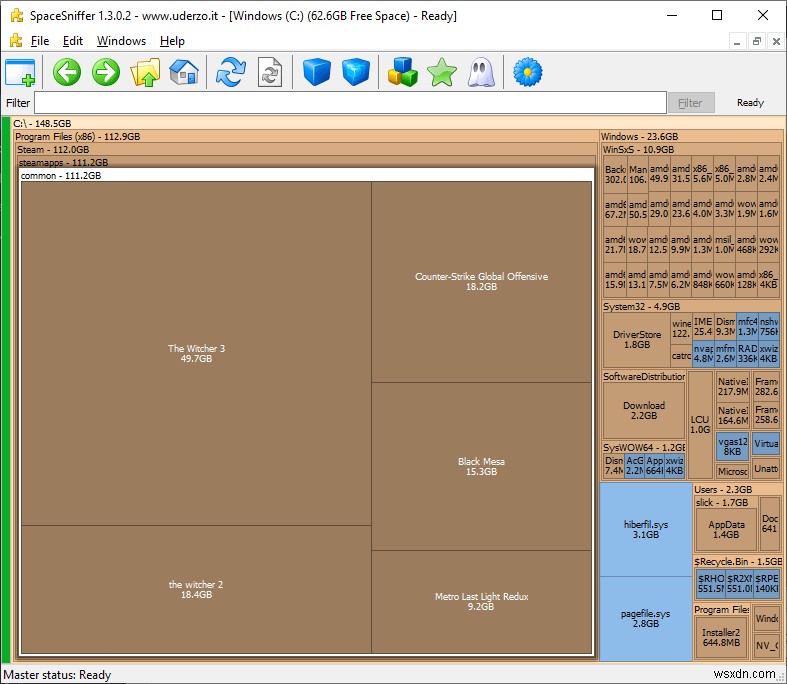Screen dimensions: 787x684
Task: Open the Windows menu
Action: pos(121,41)
